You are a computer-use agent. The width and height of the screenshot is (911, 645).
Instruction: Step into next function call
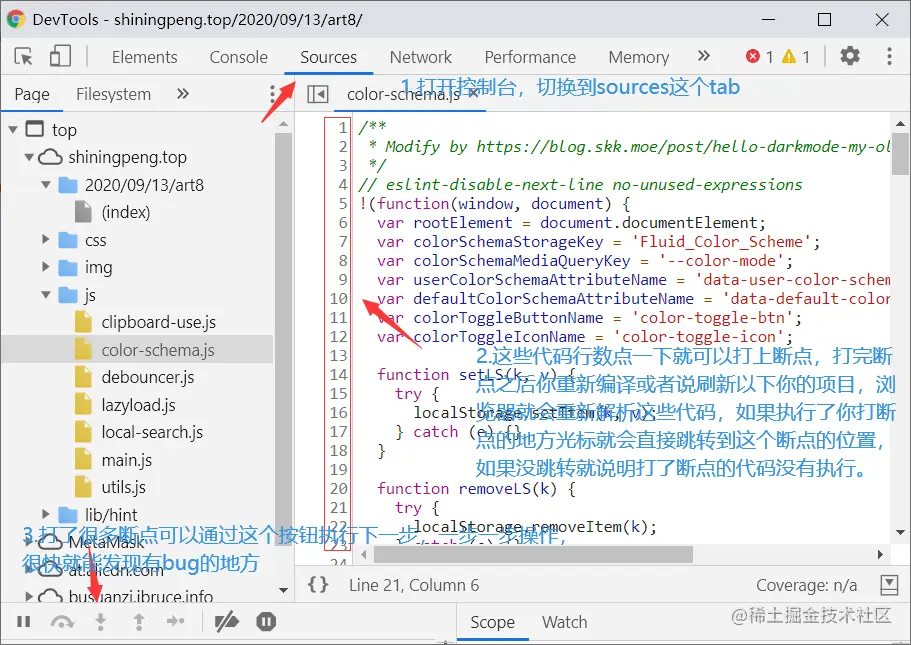tap(101, 622)
